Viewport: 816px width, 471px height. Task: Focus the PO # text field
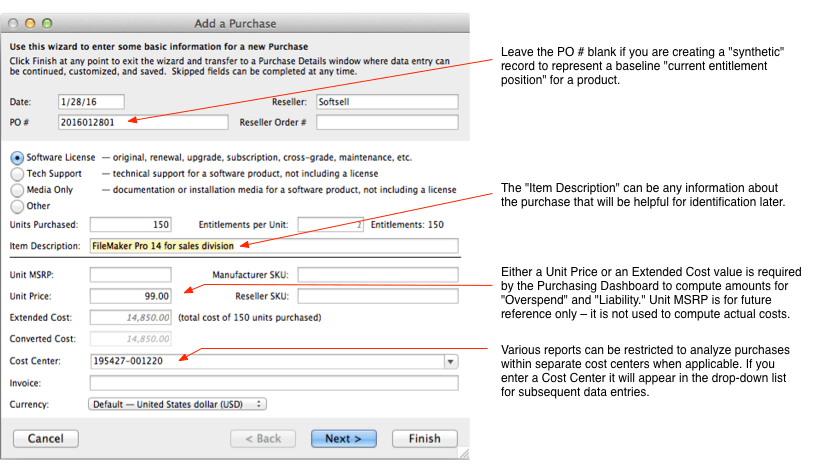click(x=158, y=123)
